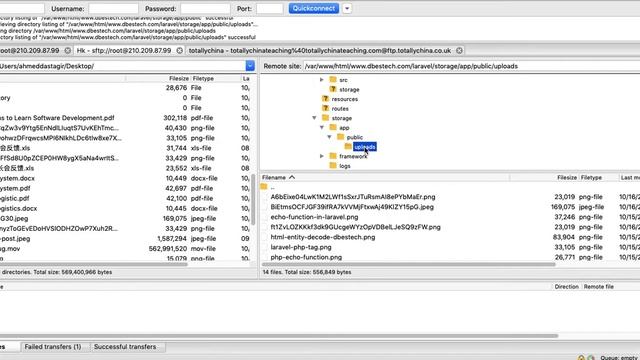Click the app folder icon
Viewport: 640px width, 360px height.
333,127
